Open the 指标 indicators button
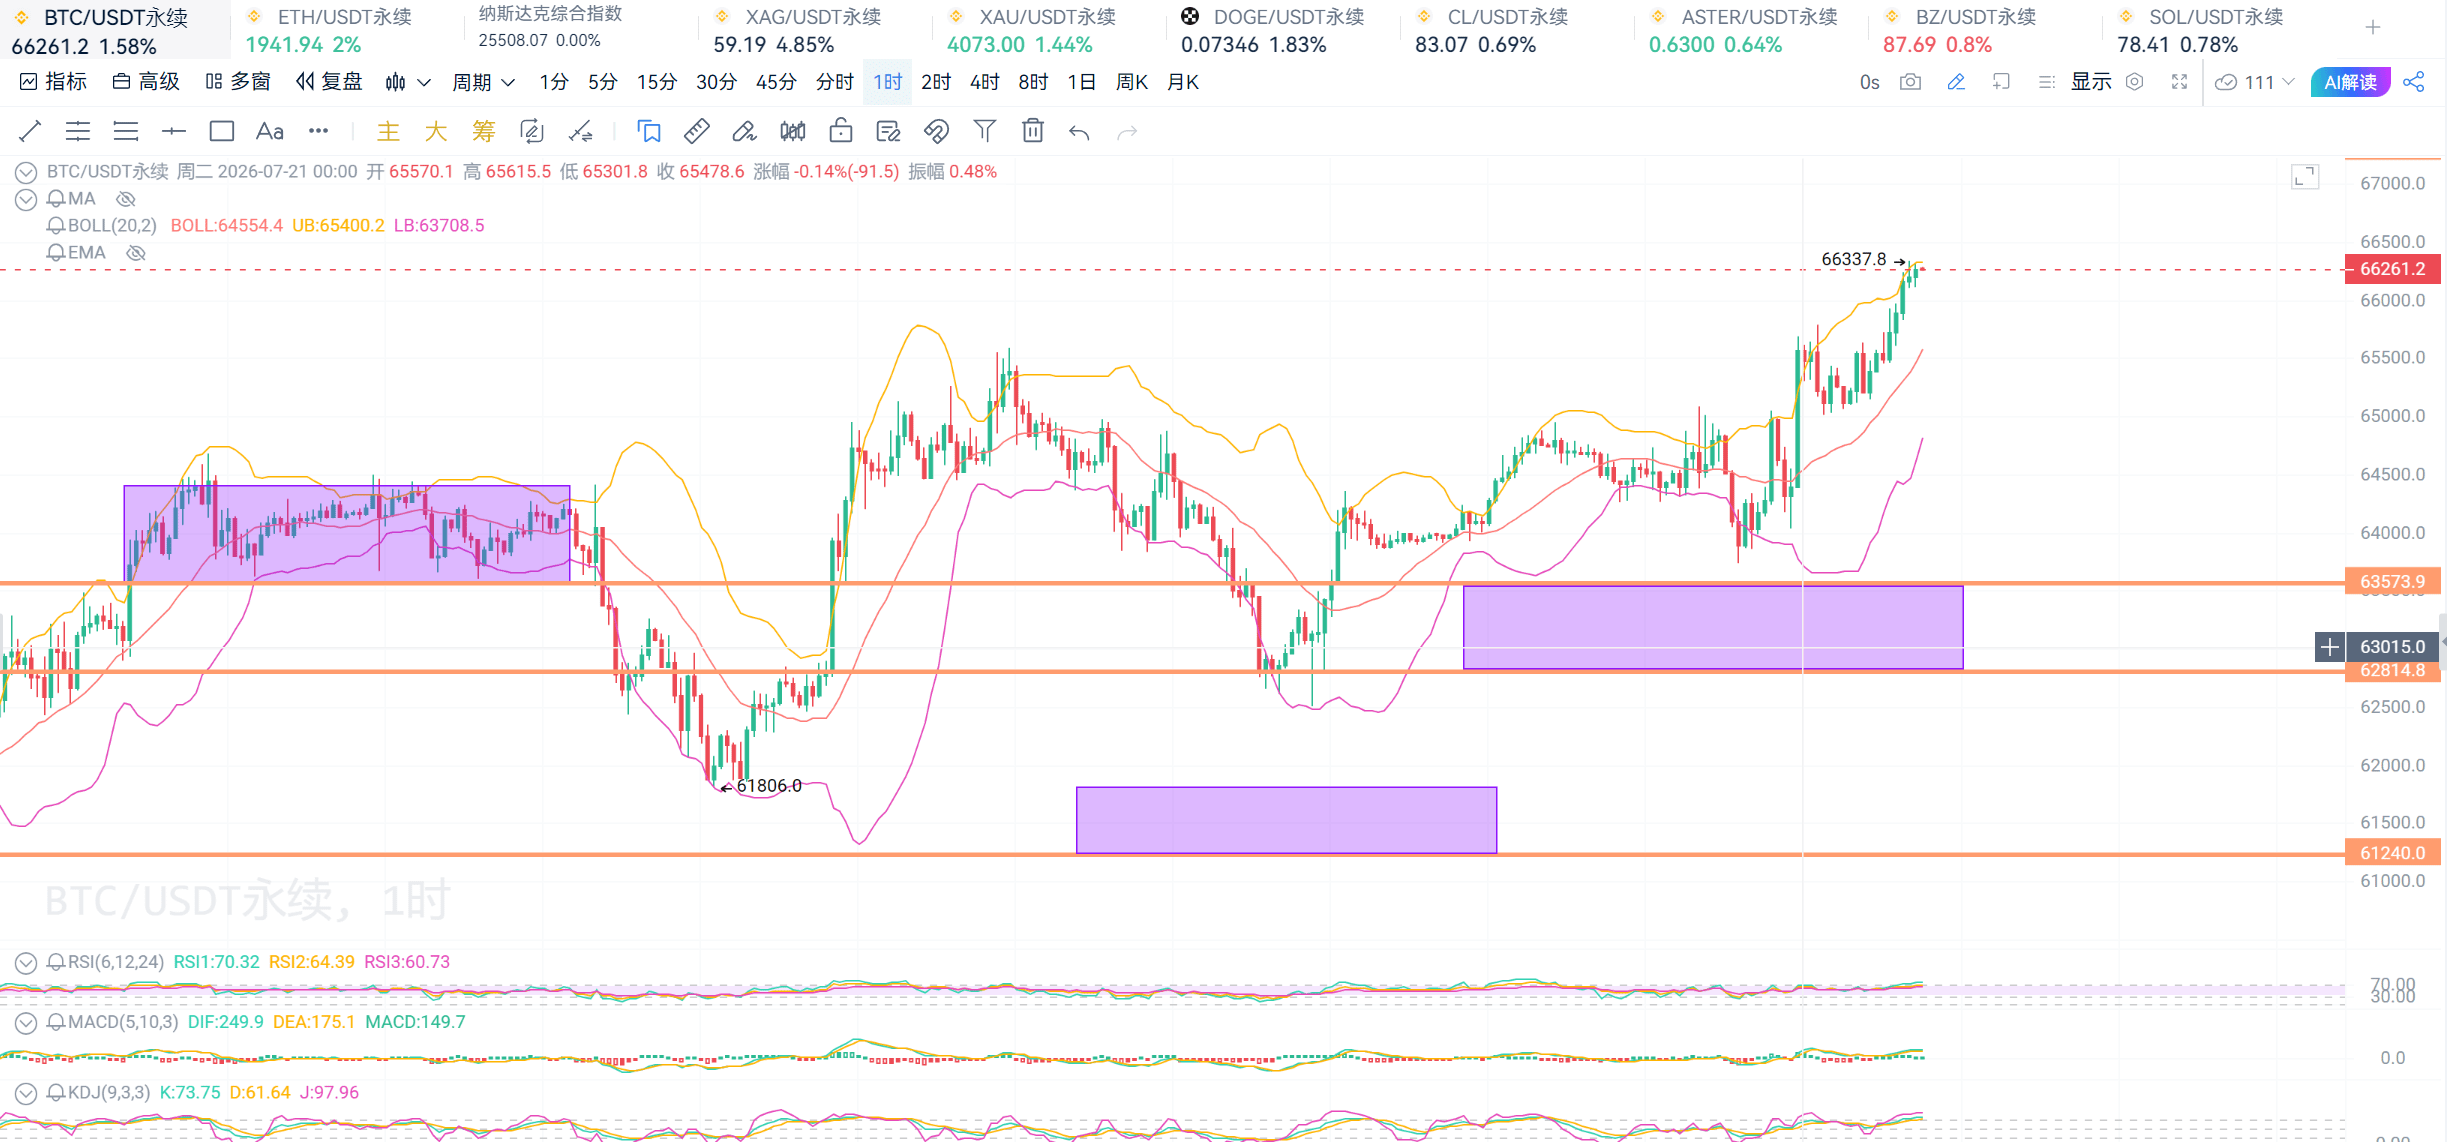This screenshot has height=1142, width=2447. point(54,82)
